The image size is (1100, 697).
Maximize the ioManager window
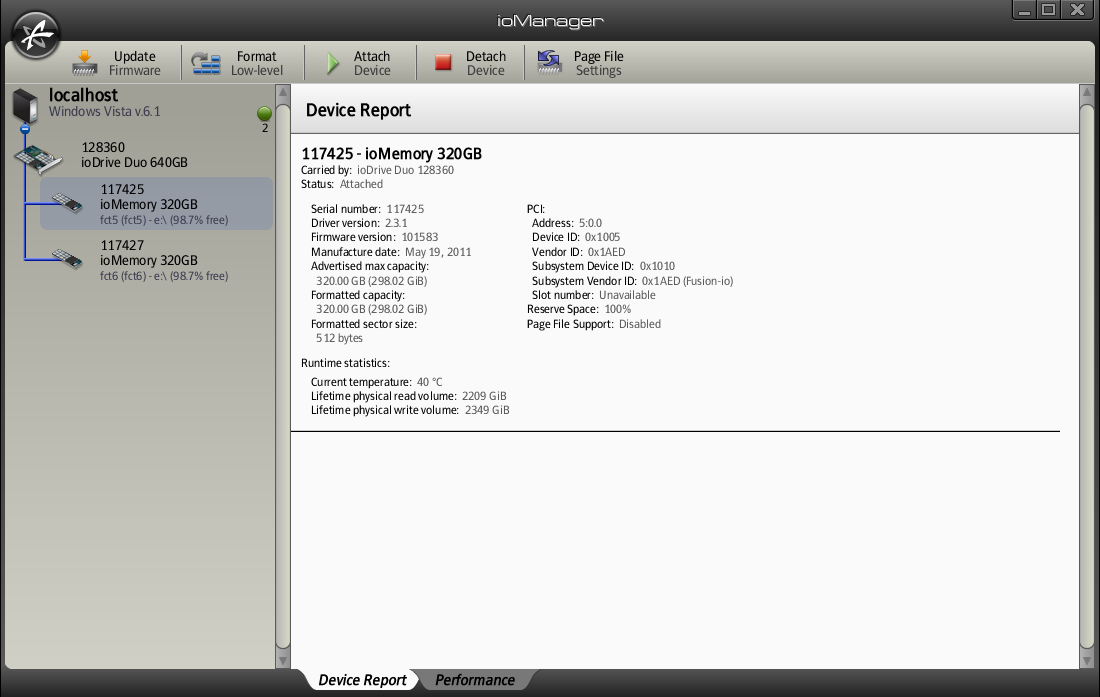1048,10
